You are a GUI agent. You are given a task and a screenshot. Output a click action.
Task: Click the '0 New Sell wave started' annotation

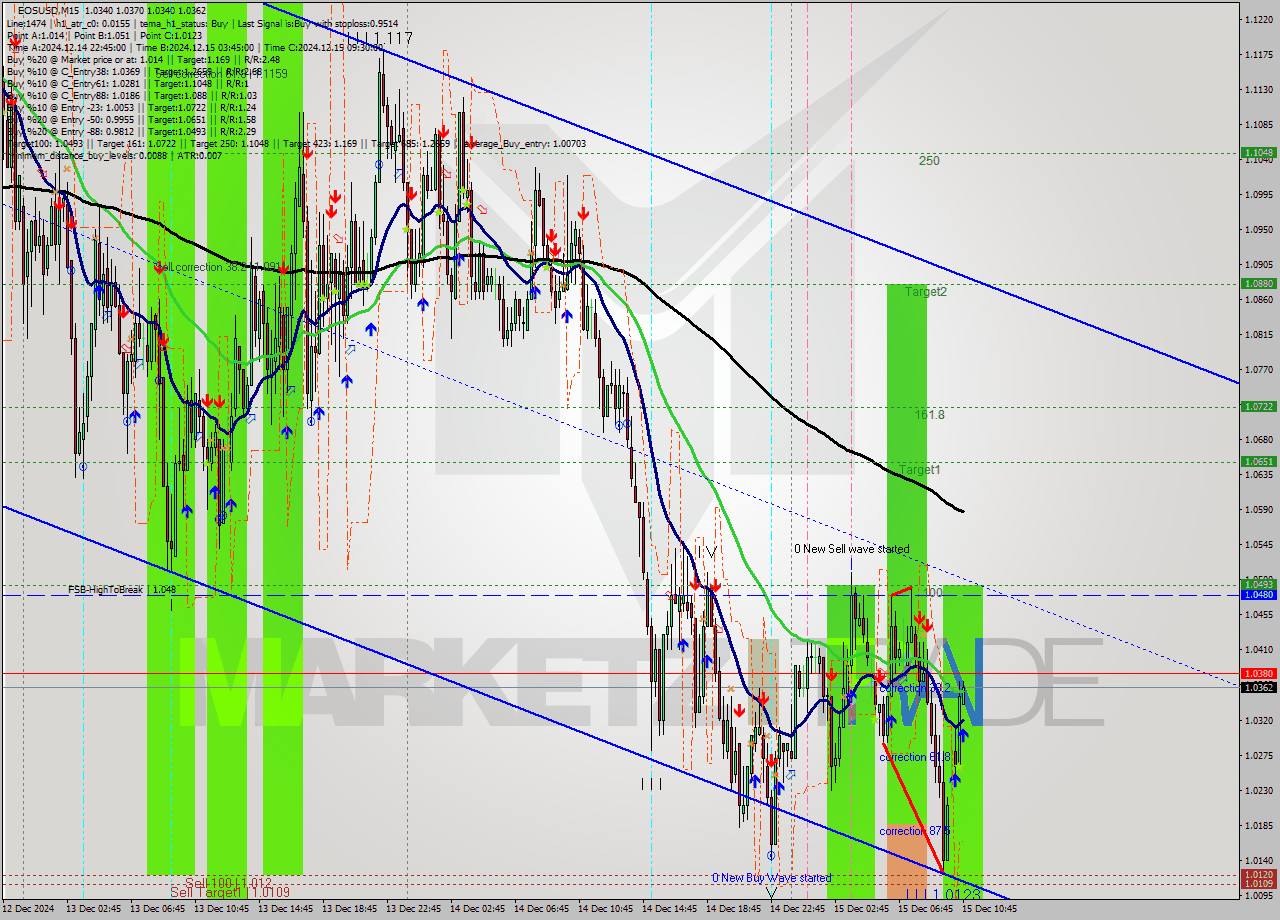[x=852, y=549]
